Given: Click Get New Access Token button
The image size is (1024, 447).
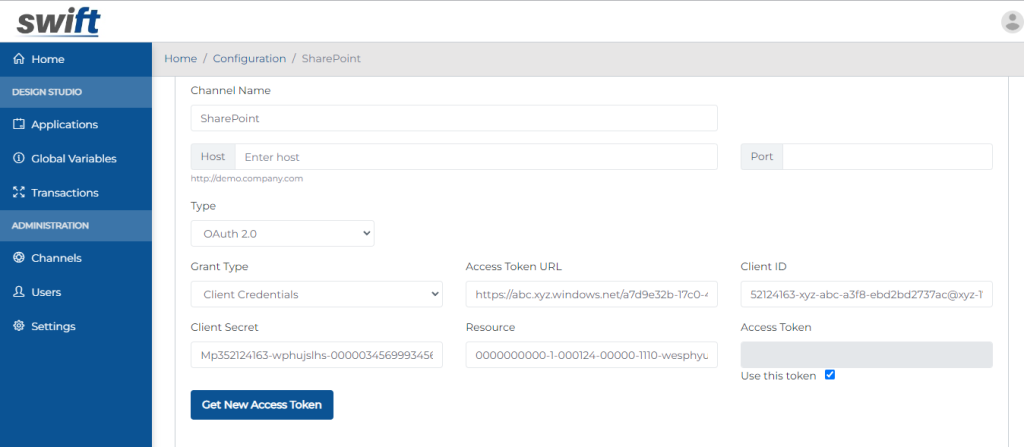Looking at the screenshot, I should tap(262, 405).
